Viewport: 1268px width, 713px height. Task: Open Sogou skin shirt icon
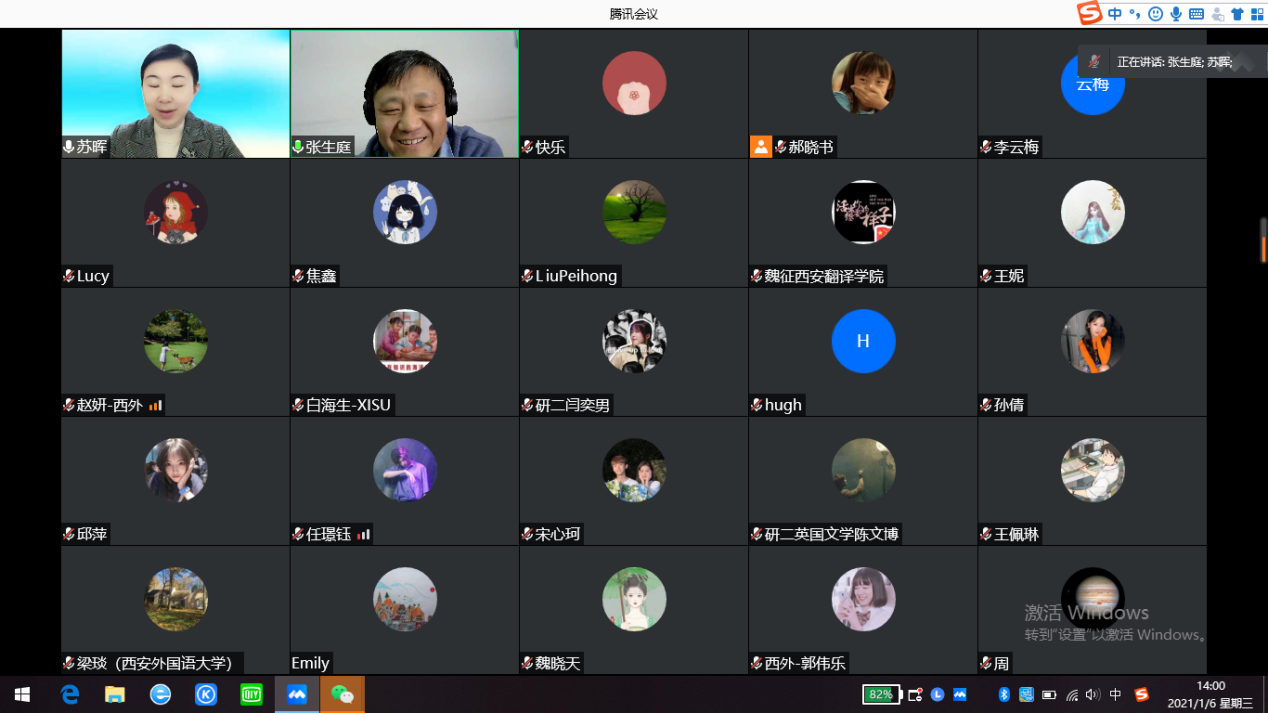tap(1237, 14)
